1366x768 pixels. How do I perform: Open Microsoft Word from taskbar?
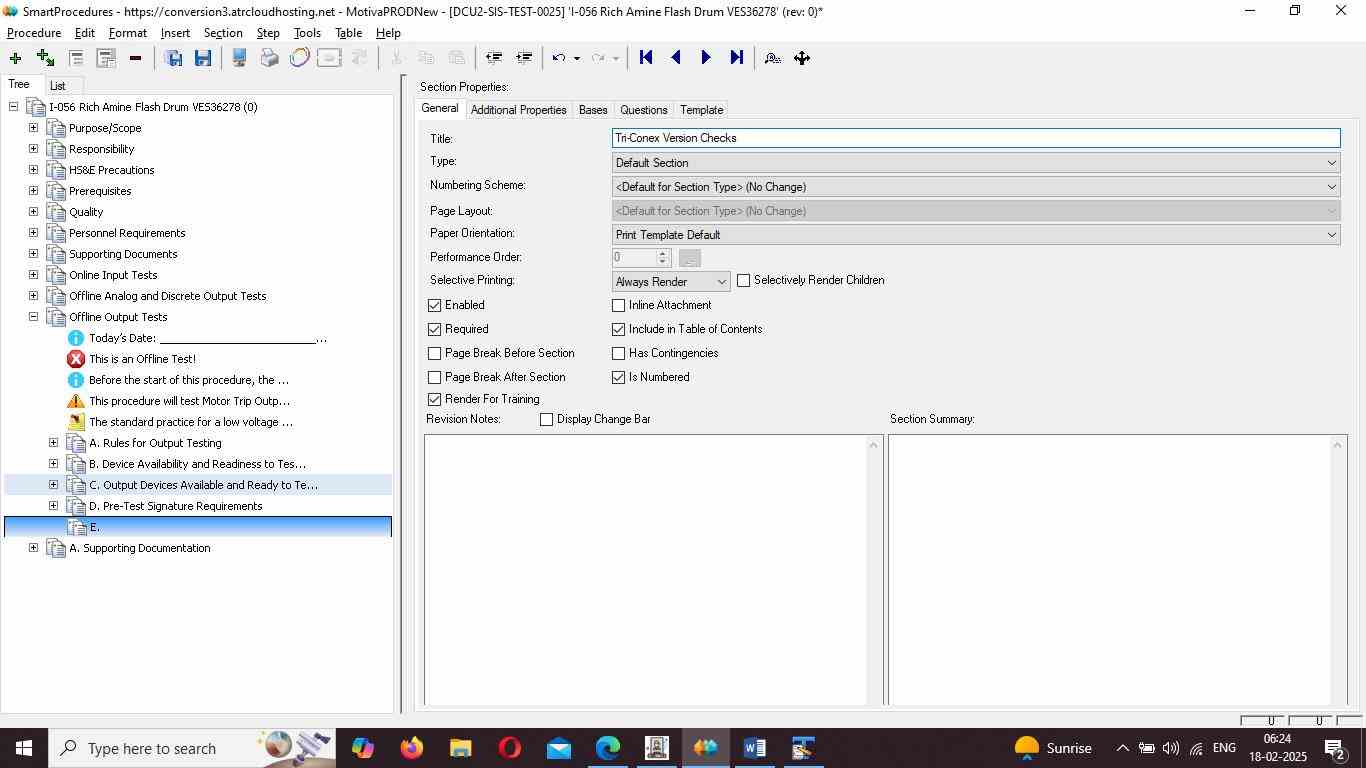pyautogui.click(x=755, y=748)
